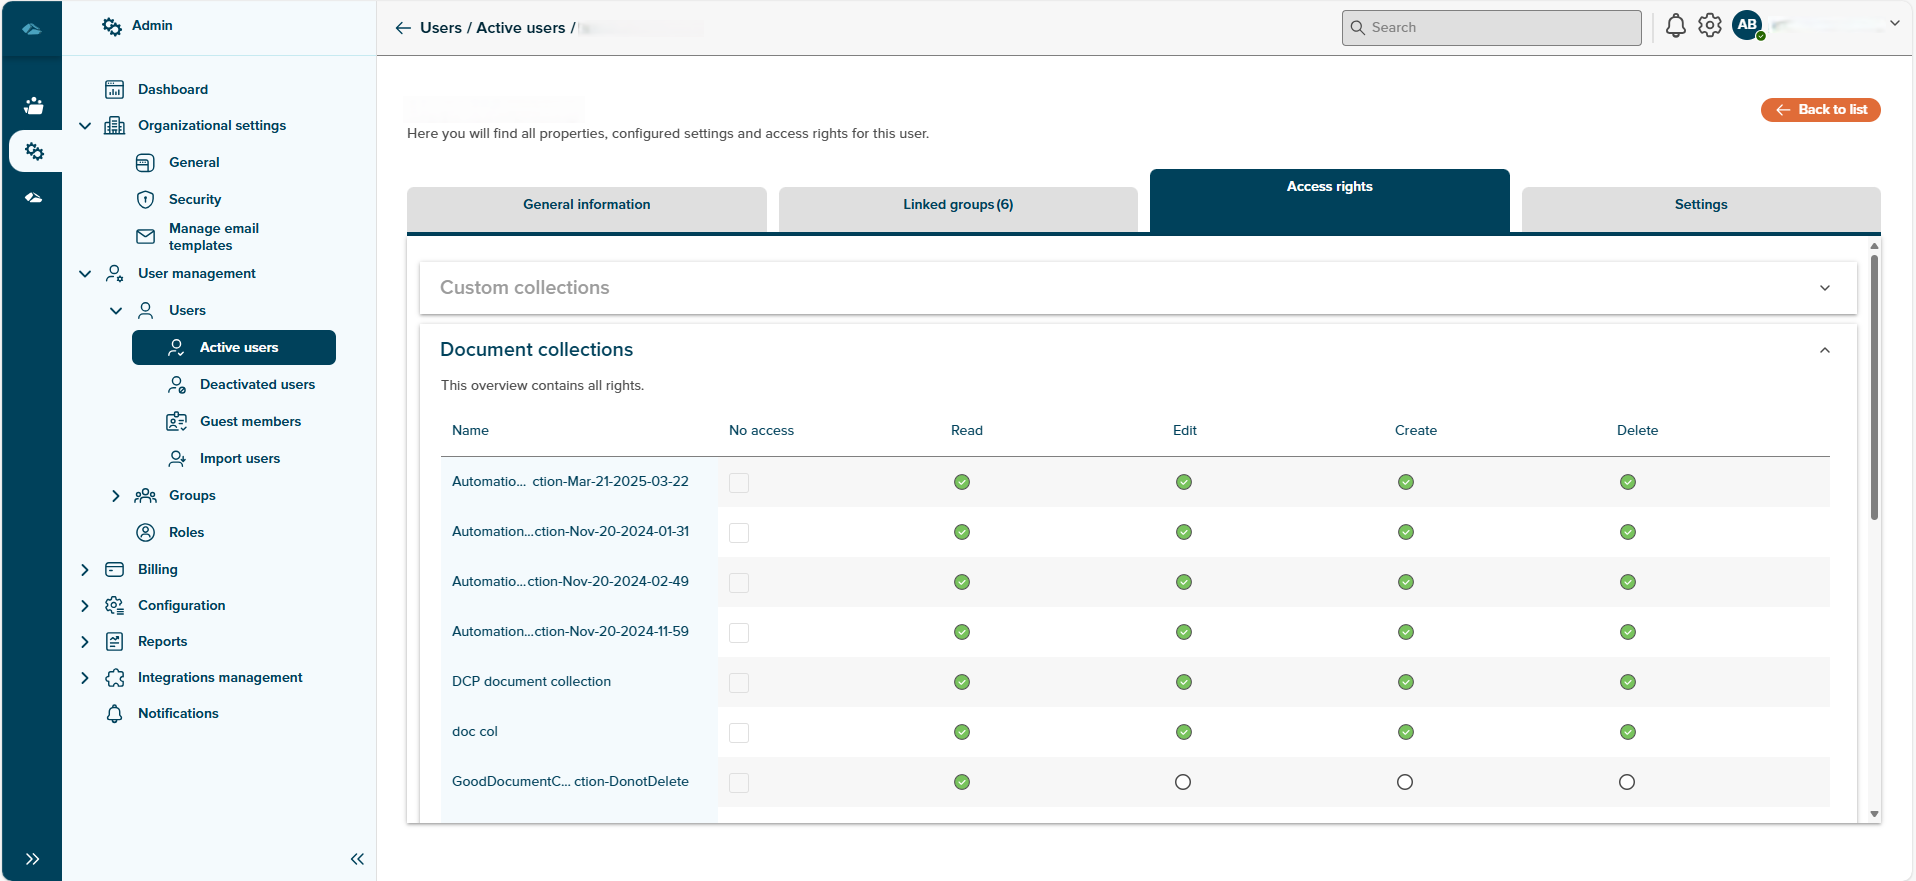
Task: Enable Edit right for GoodDocumentC...ction-DonotDelete
Action: click(1183, 782)
